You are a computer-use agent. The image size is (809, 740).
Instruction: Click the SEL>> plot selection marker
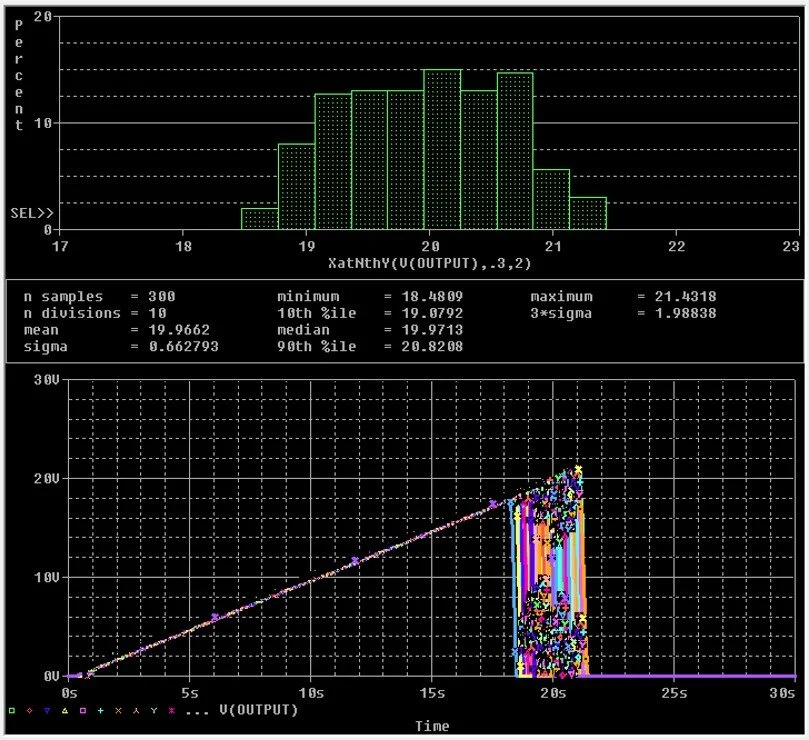[32, 213]
